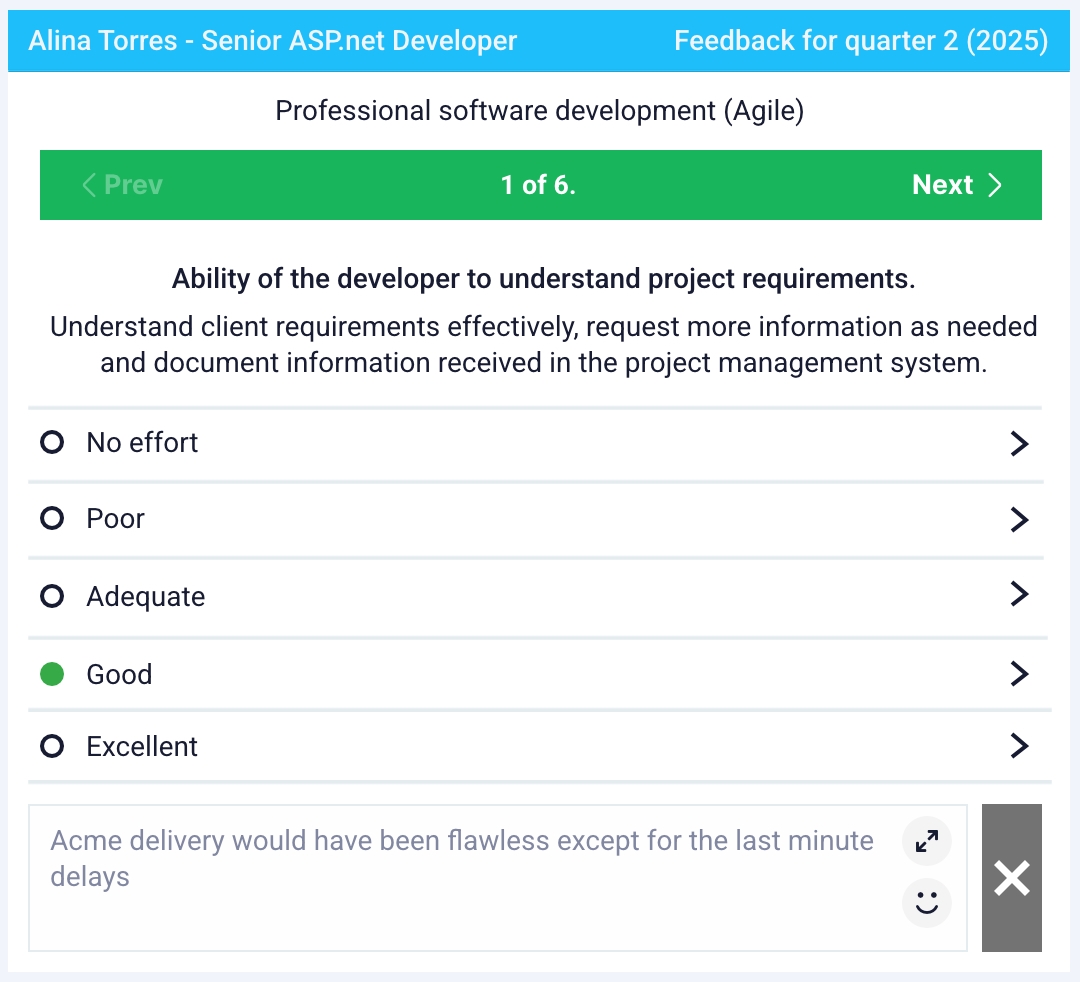This screenshot has height=982, width=1080.
Task: Click the "Feedback for quarter 2 (2025)" header
Action: pyautogui.click(x=861, y=40)
